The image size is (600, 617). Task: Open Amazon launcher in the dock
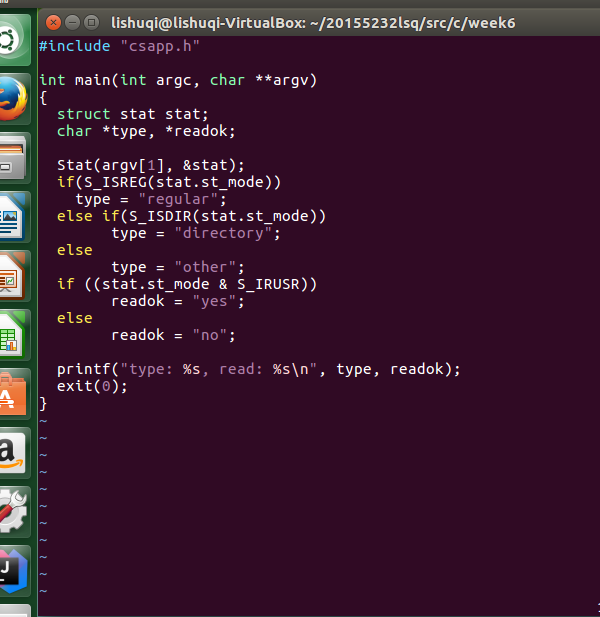pyautogui.click(x=13, y=453)
